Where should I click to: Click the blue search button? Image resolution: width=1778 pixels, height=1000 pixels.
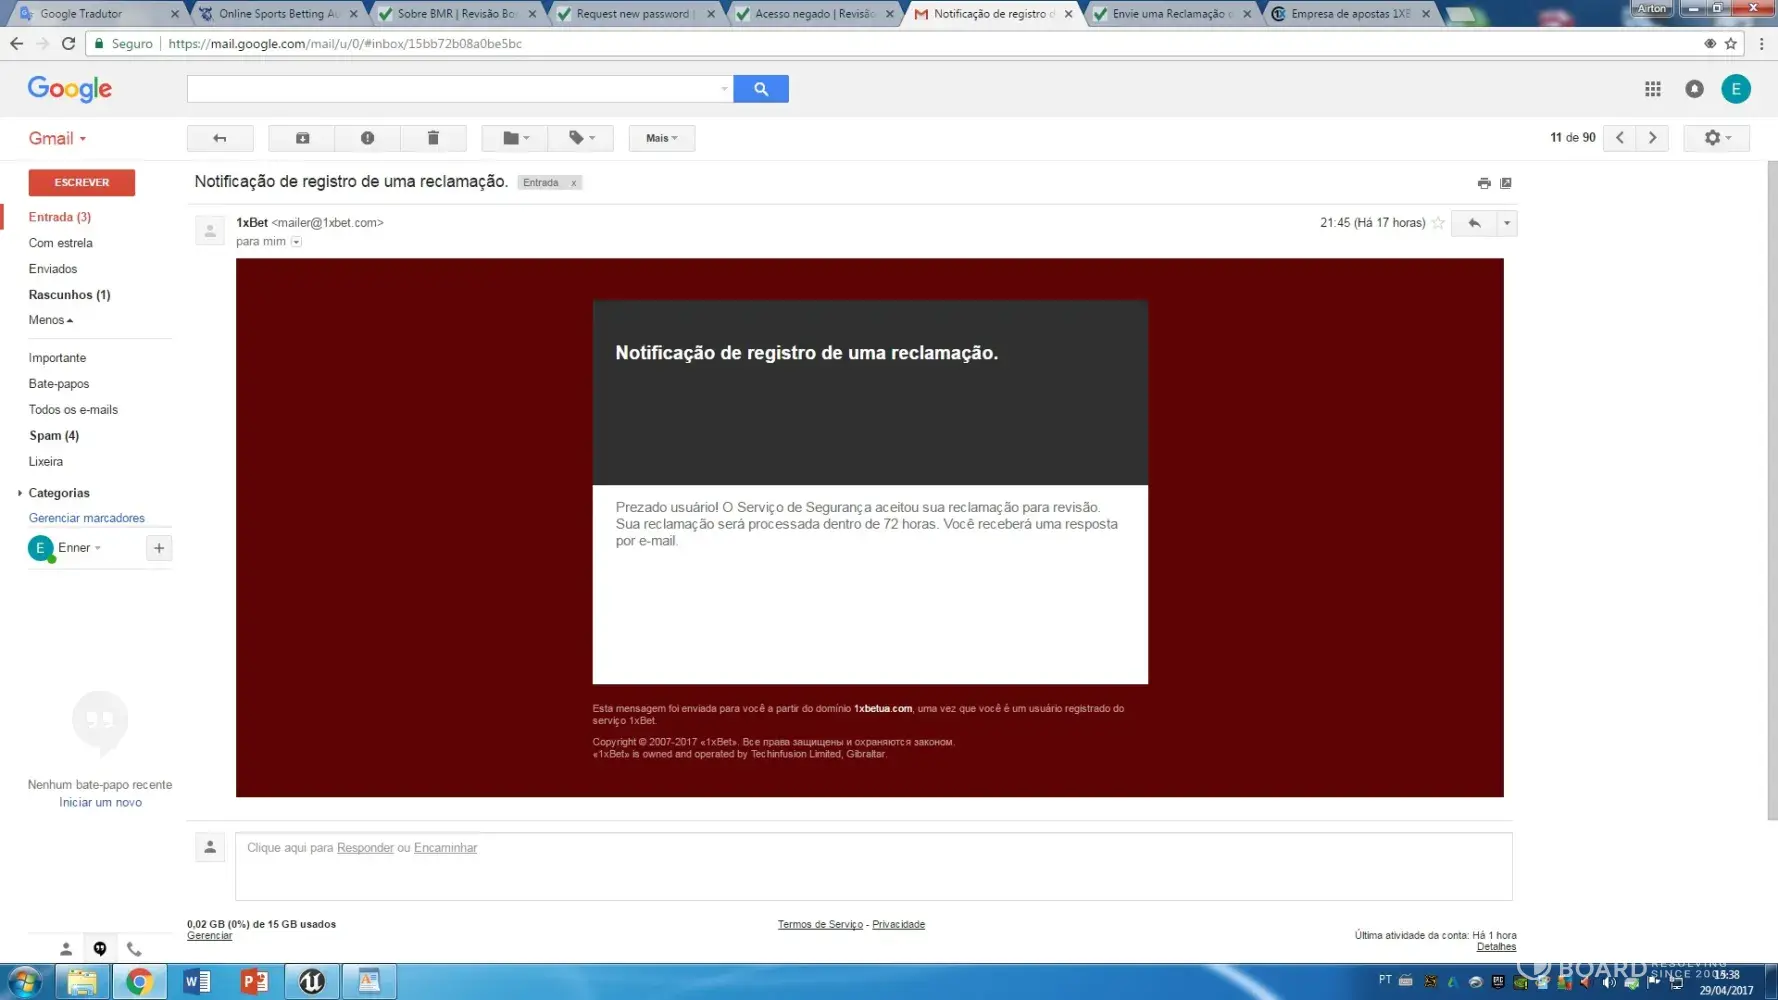760,89
